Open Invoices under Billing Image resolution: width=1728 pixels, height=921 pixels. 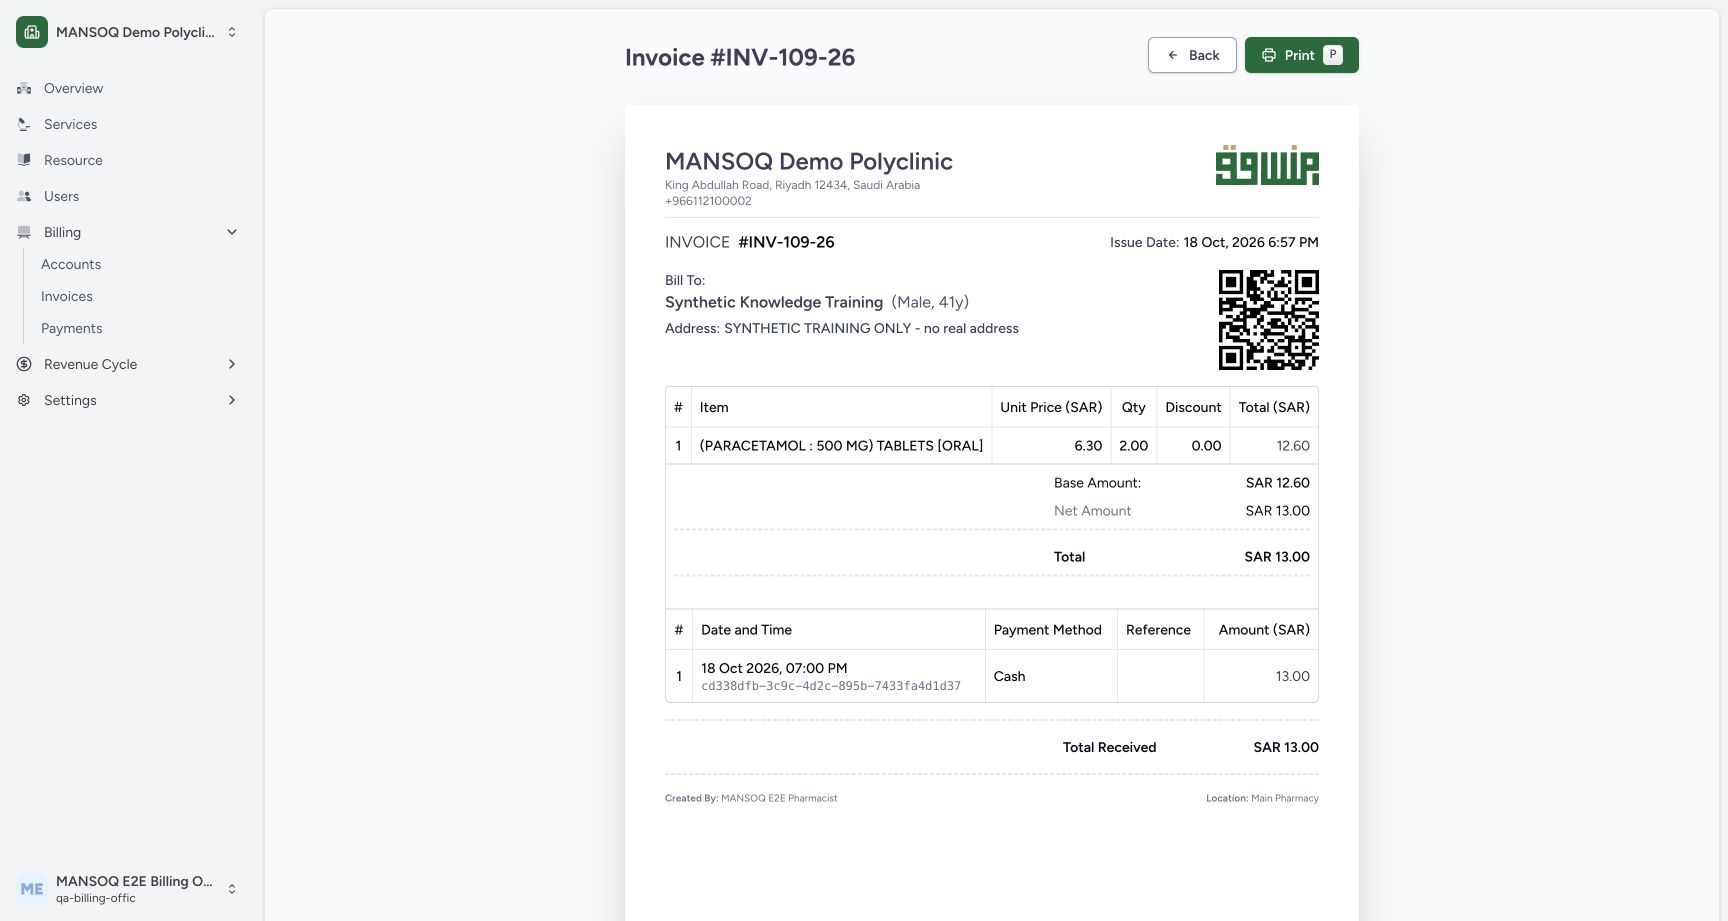point(67,296)
